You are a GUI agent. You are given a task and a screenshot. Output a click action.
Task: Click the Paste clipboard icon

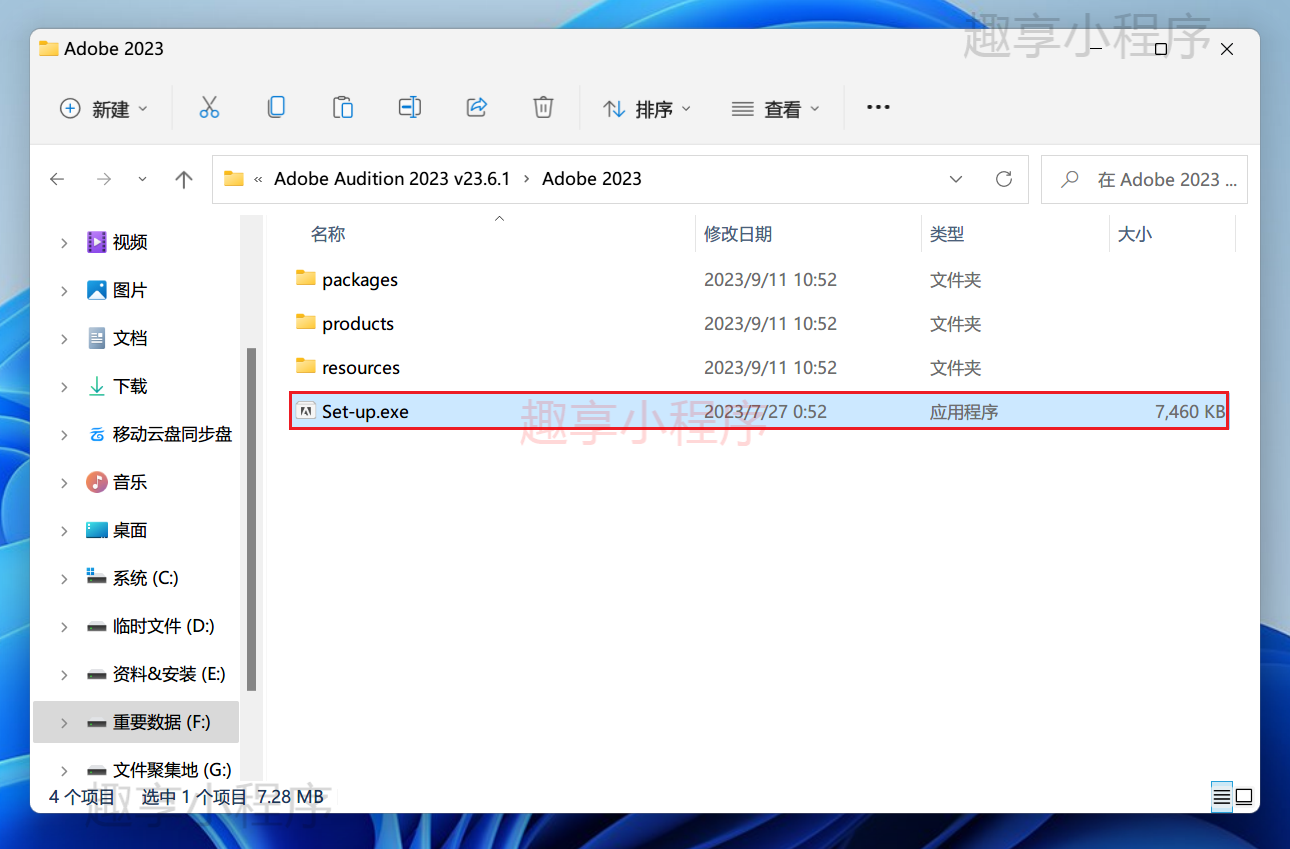[343, 108]
